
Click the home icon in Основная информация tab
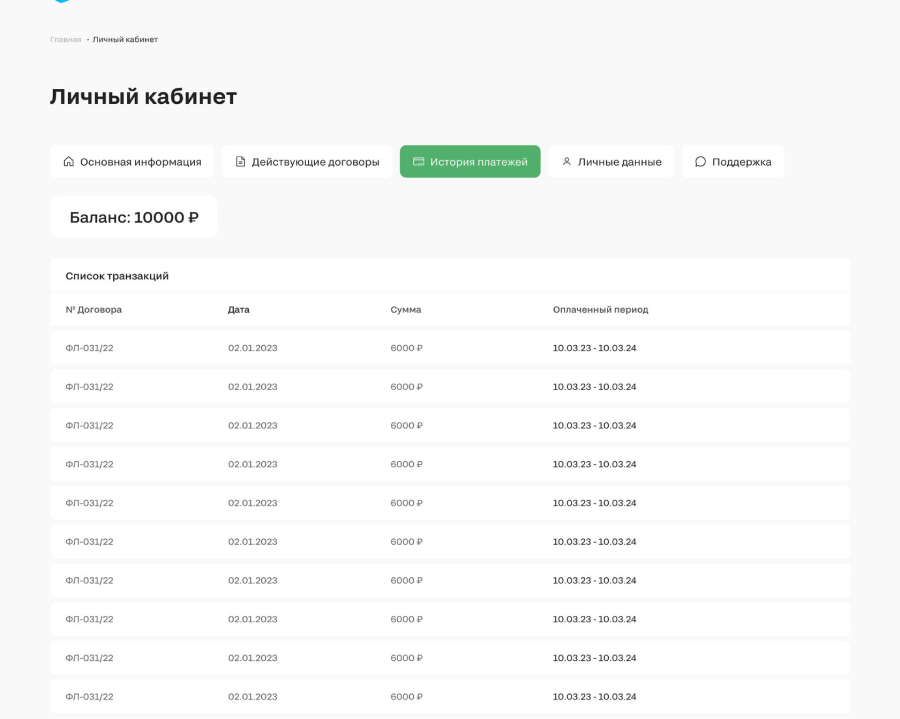click(x=69, y=161)
